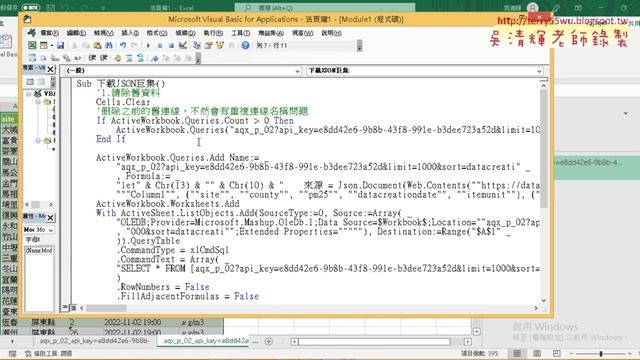Click View Object icon in Project pane
Image resolution: width=640 pixels, height=360 pixels.
pyautogui.click(x=30, y=82)
